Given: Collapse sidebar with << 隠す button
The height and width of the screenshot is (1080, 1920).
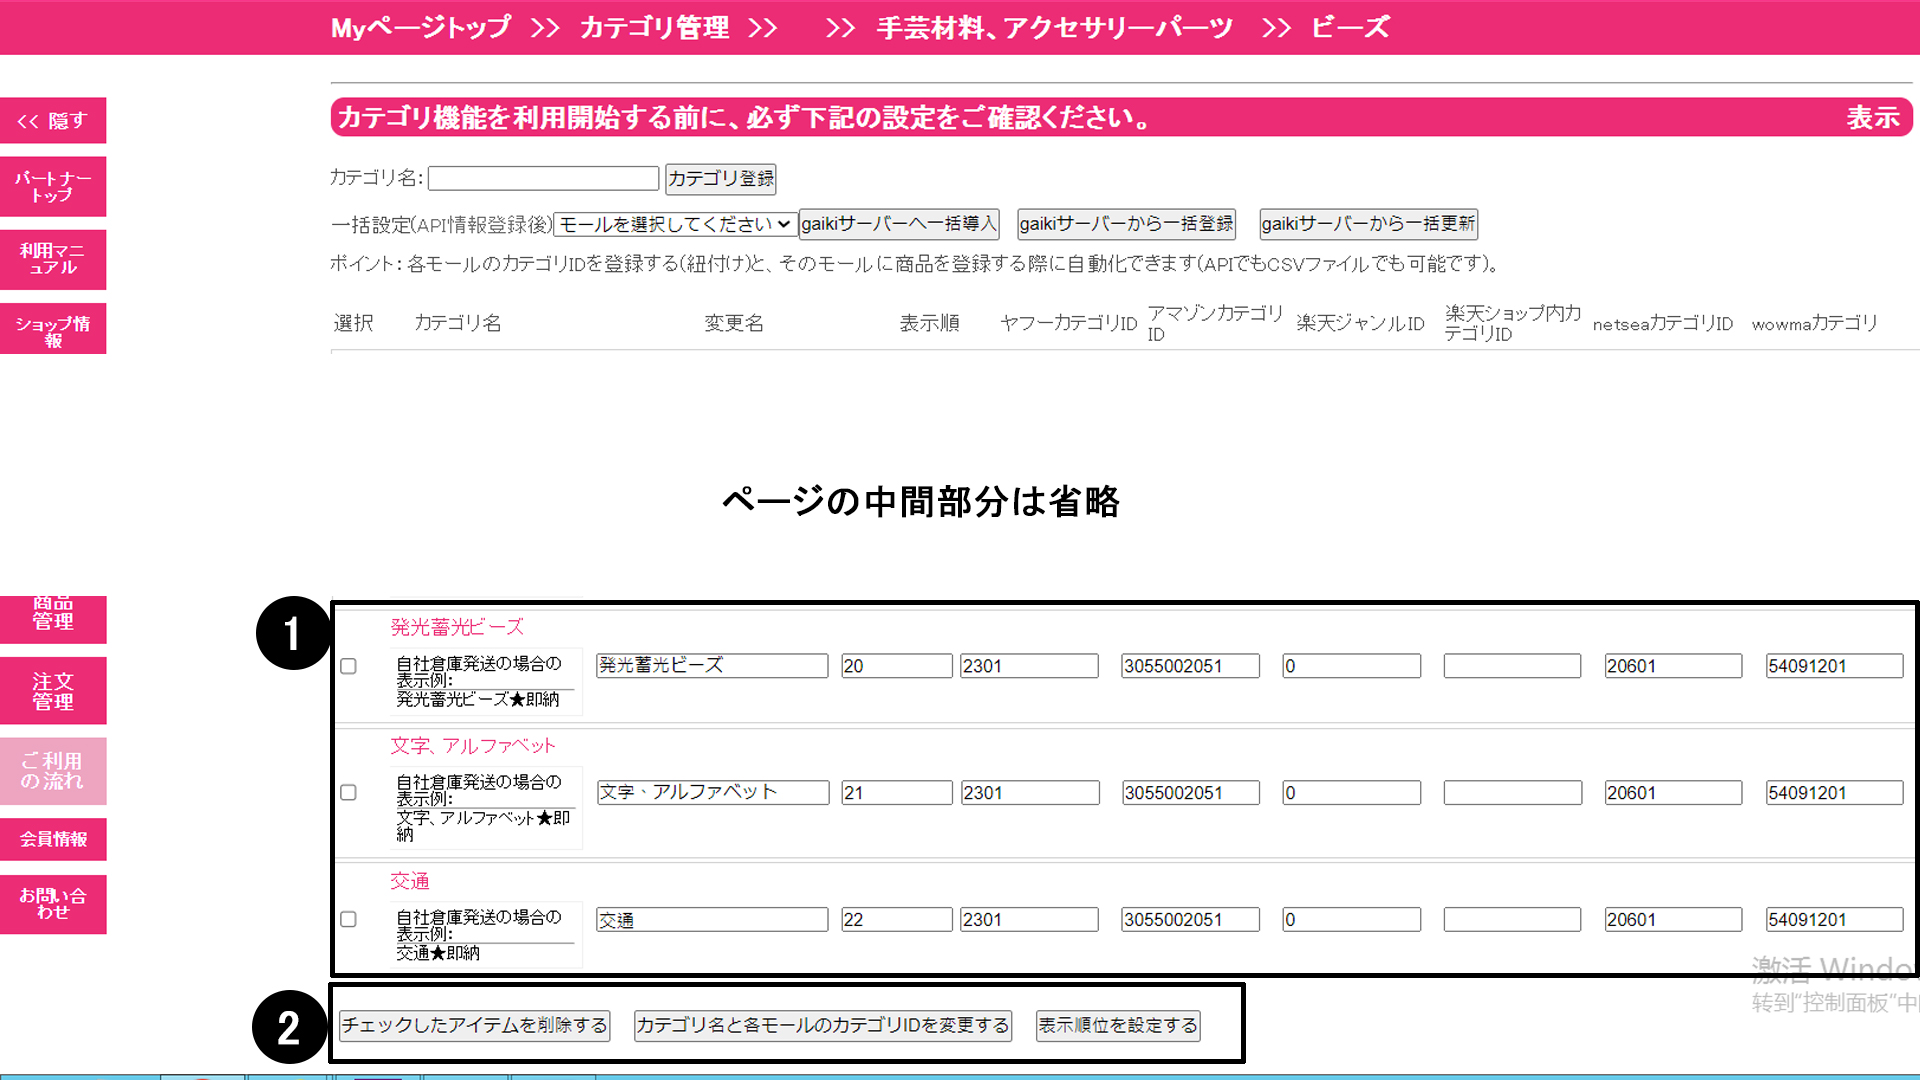Looking at the screenshot, I should (53, 121).
